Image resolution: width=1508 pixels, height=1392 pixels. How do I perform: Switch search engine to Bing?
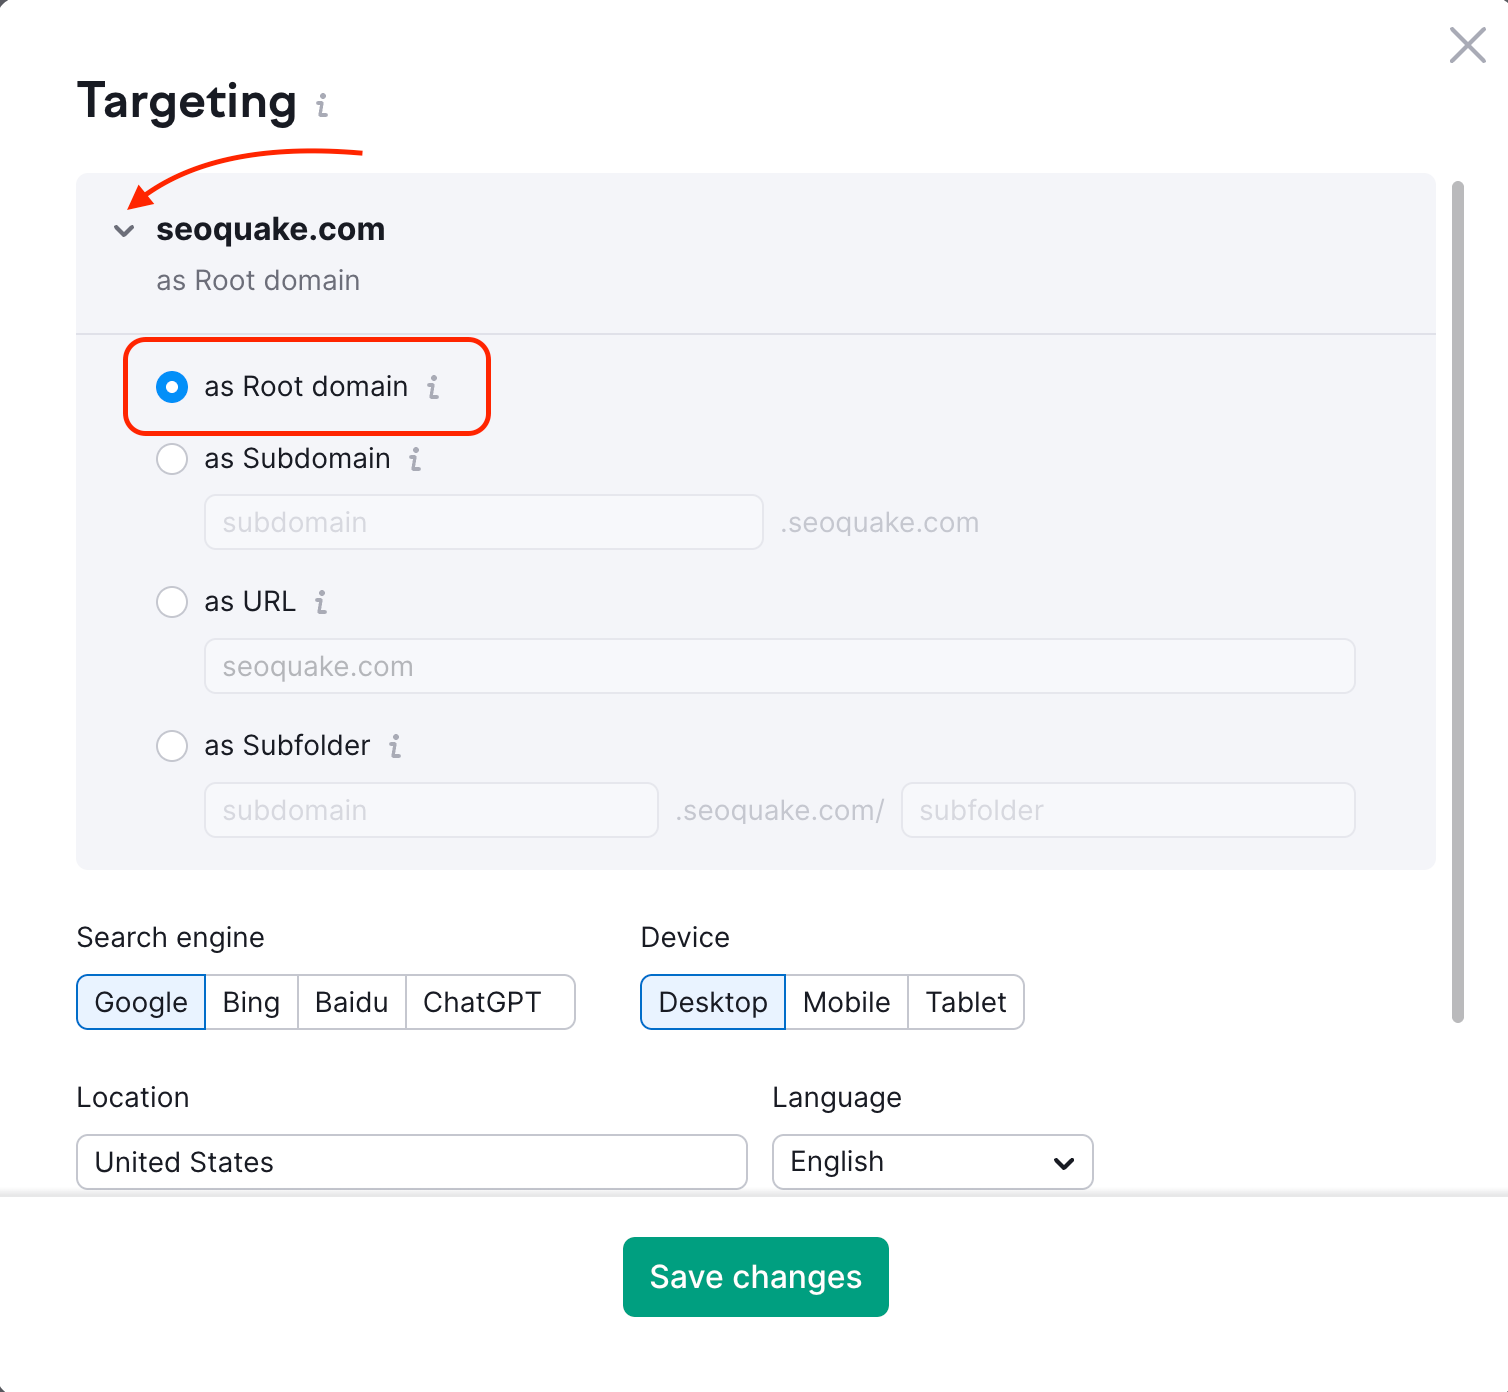251,1002
